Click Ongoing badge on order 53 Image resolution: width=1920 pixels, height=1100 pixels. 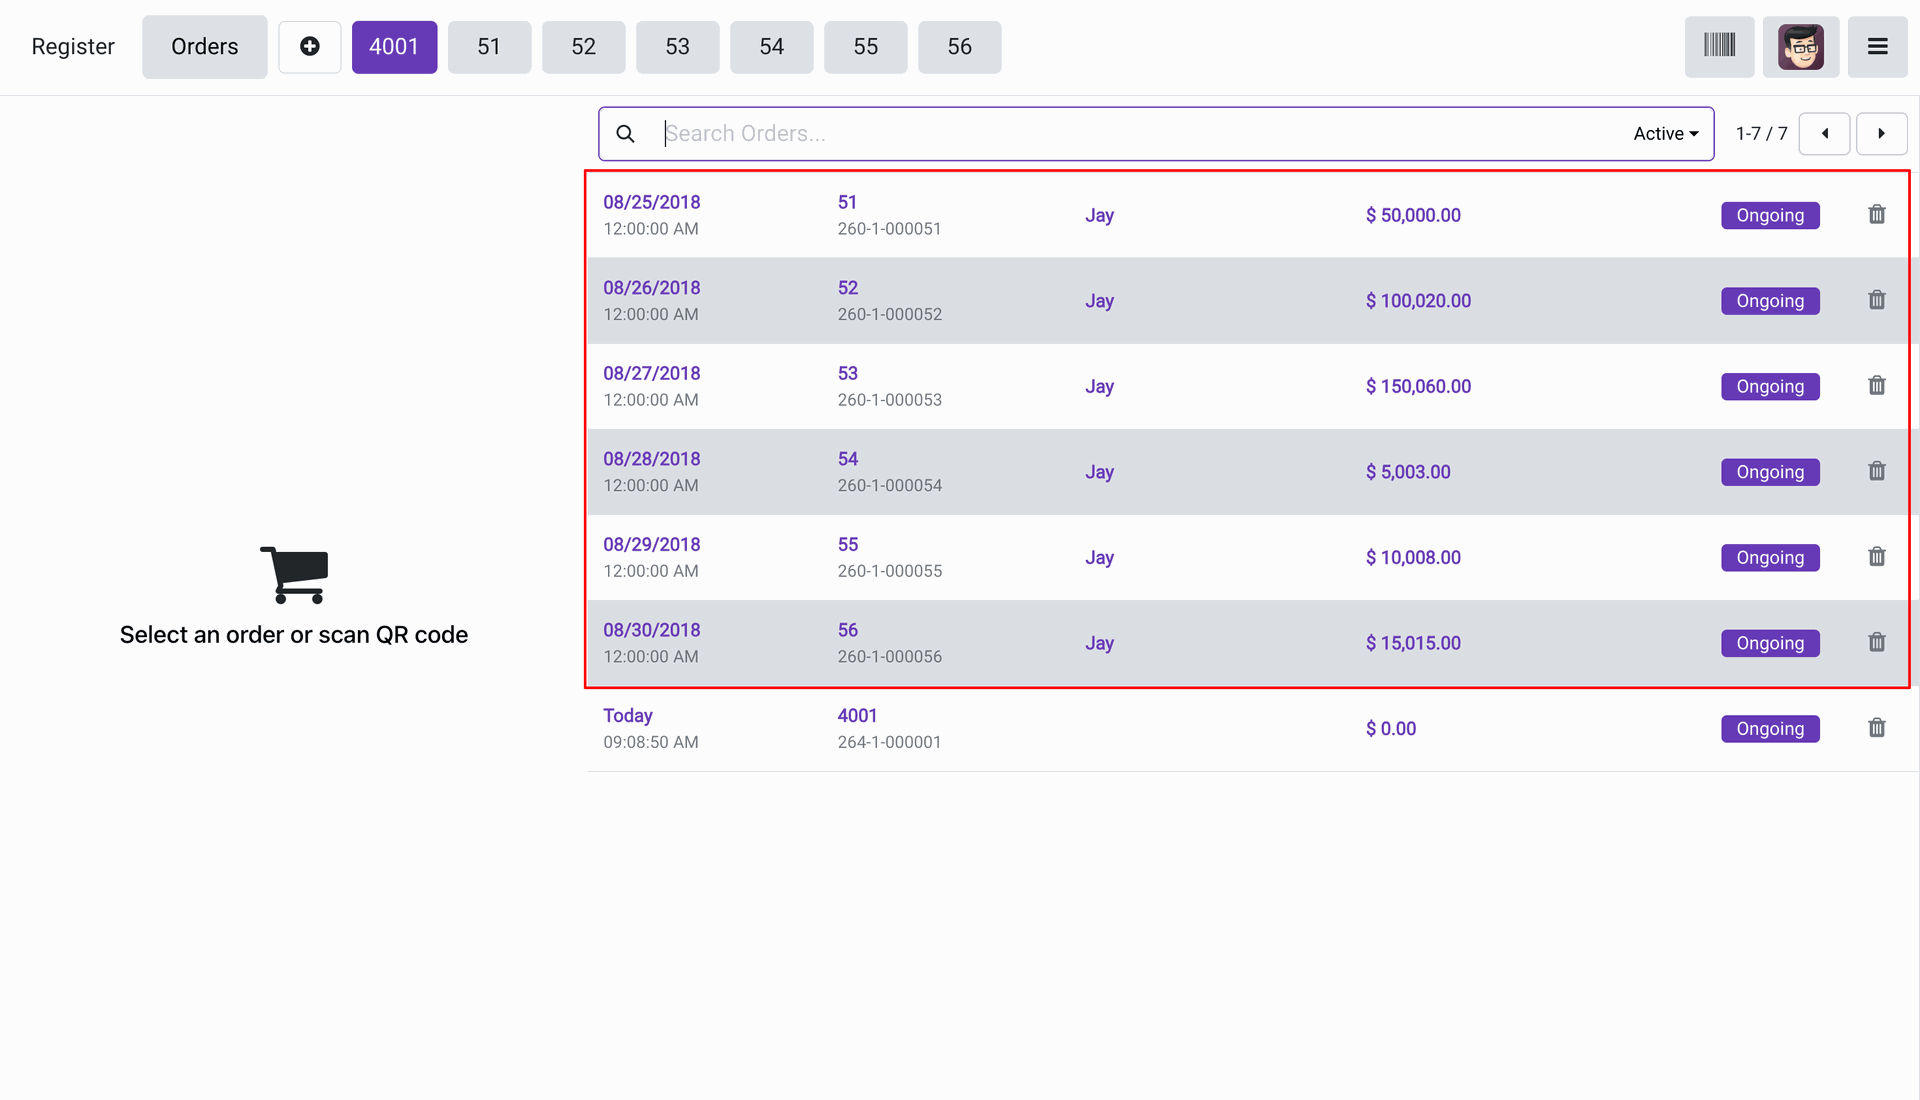click(1770, 386)
